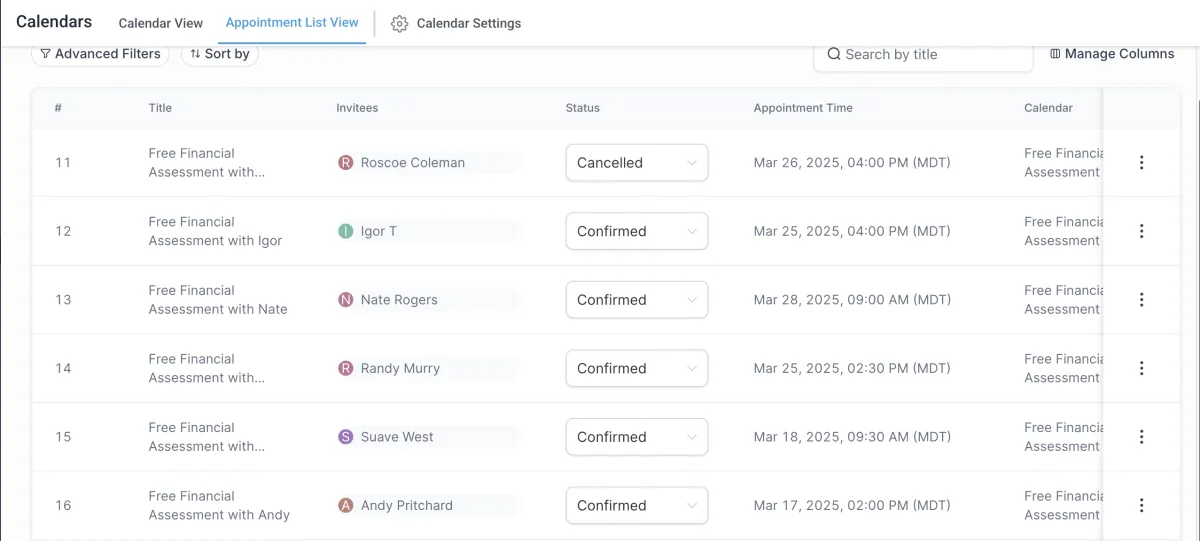
Task: Click the Appointment Time column header
Action: click(803, 108)
